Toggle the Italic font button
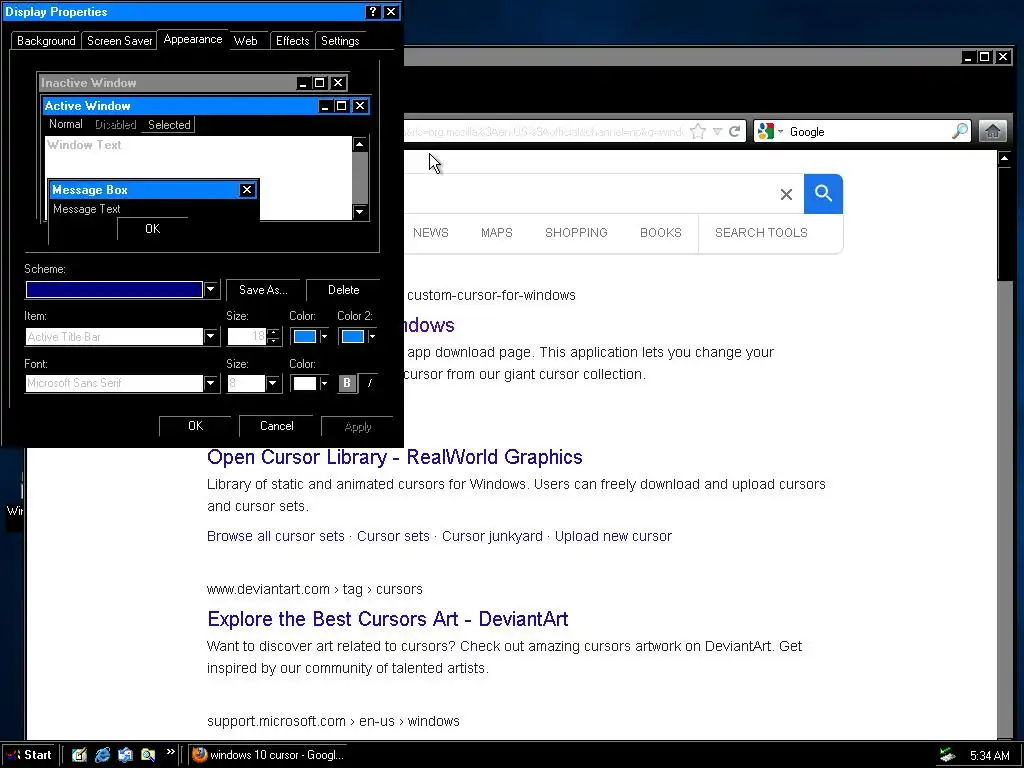 [x=370, y=383]
